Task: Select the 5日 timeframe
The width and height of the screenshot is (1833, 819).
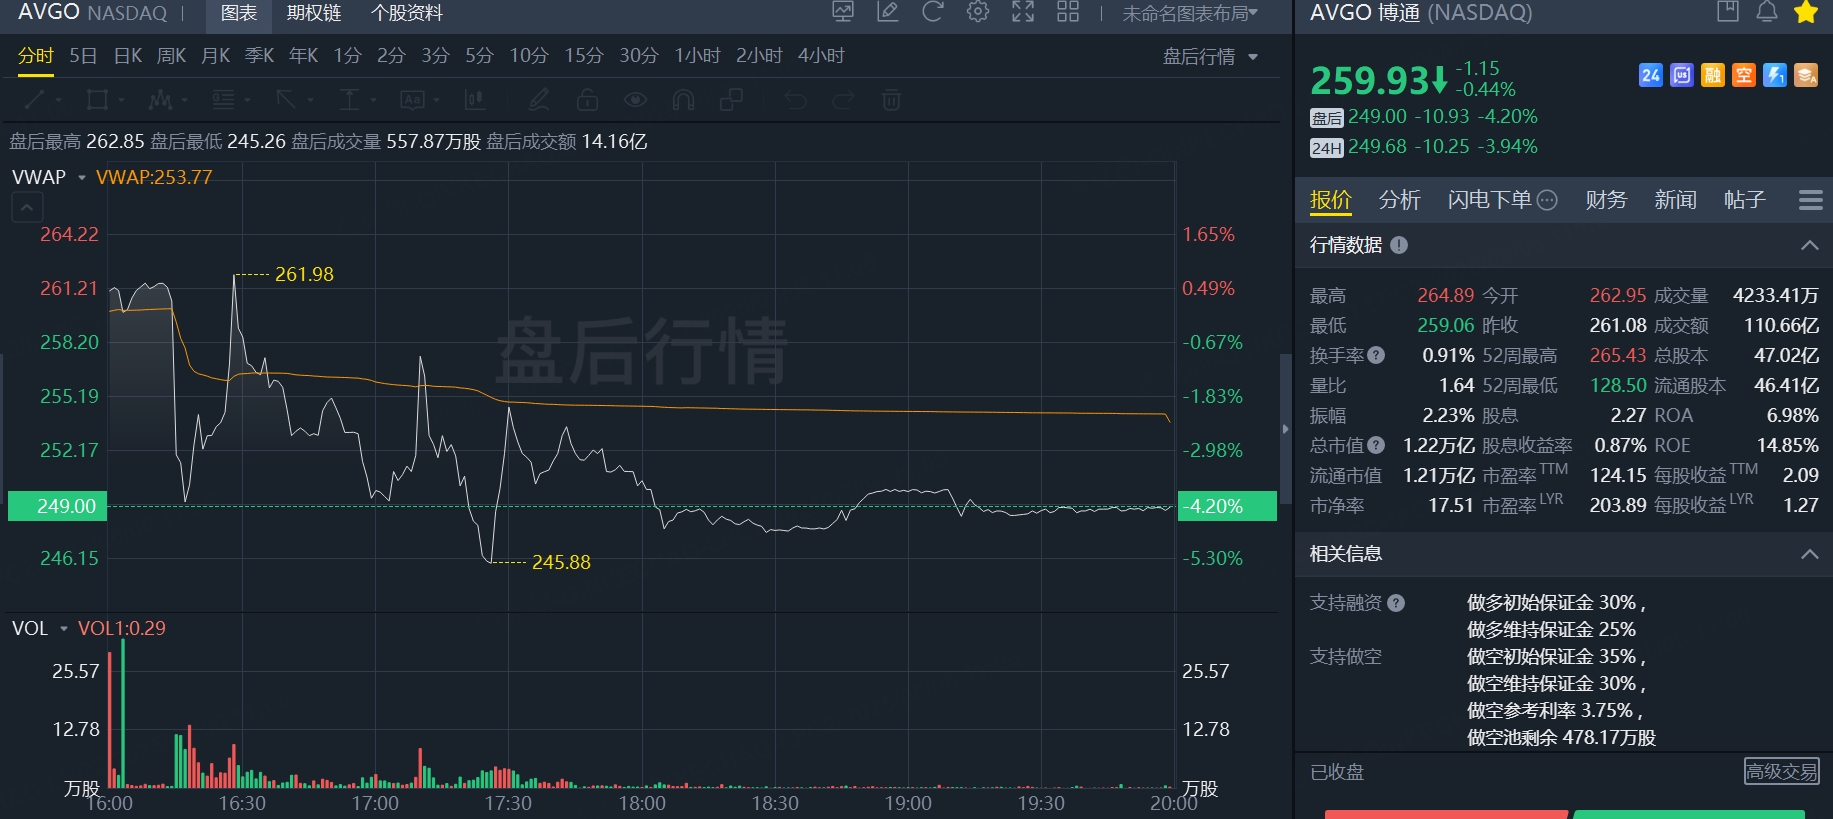Action: (x=83, y=56)
